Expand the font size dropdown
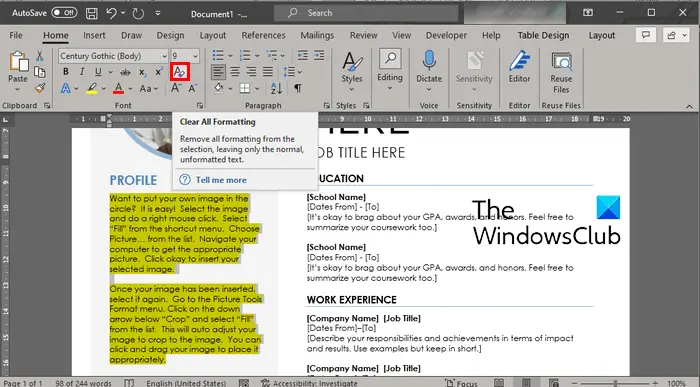The height and width of the screenshot is (387, 700). pos(196,56)
